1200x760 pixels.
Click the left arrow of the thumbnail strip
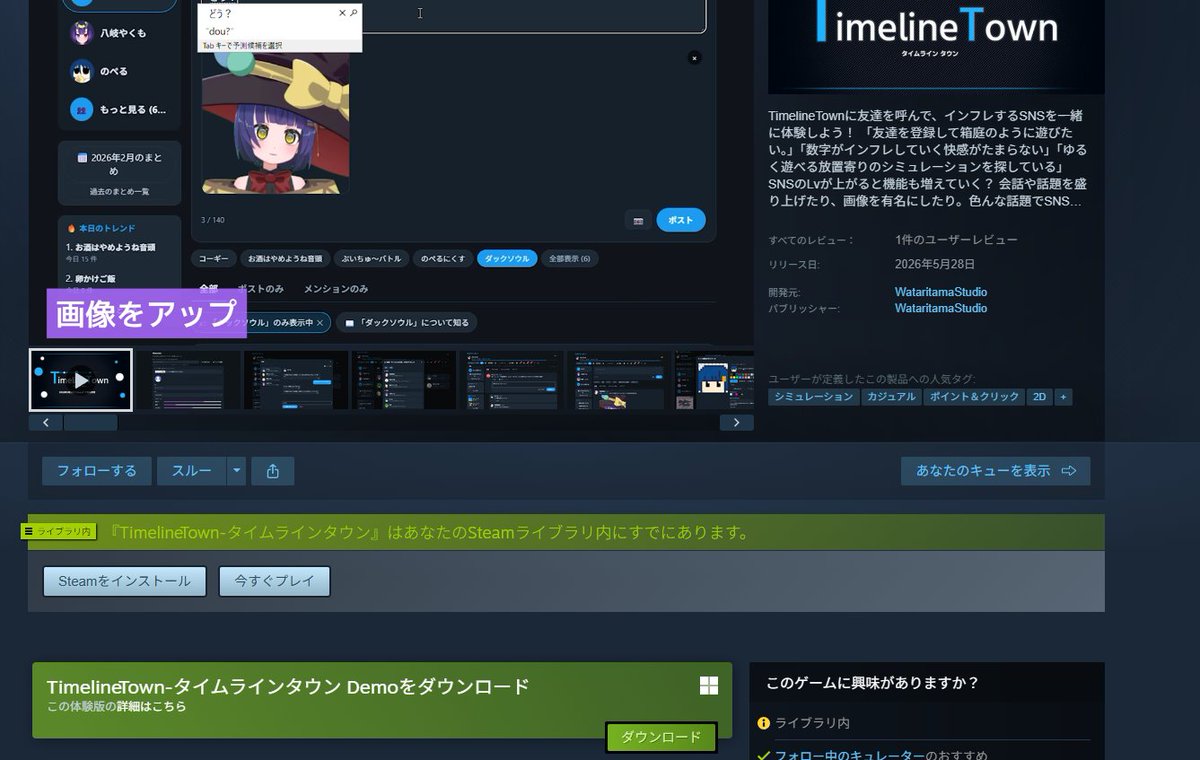pos(46,423)
